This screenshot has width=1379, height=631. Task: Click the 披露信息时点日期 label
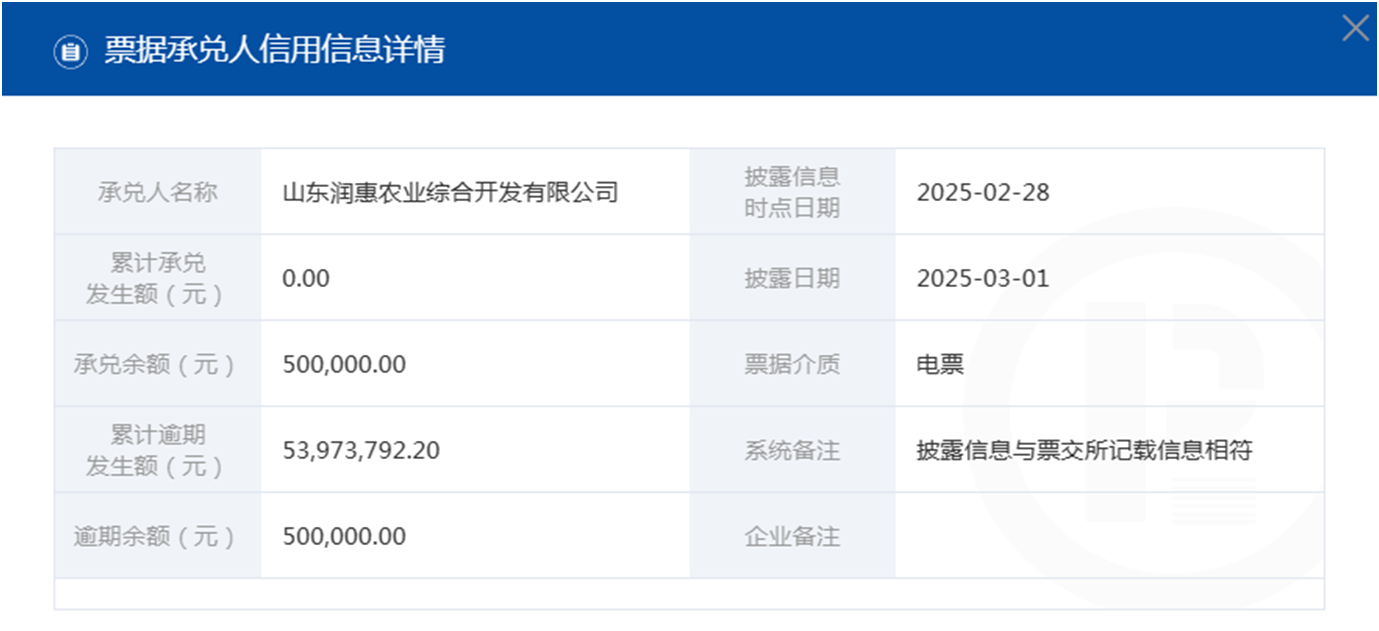coord(792,192)
